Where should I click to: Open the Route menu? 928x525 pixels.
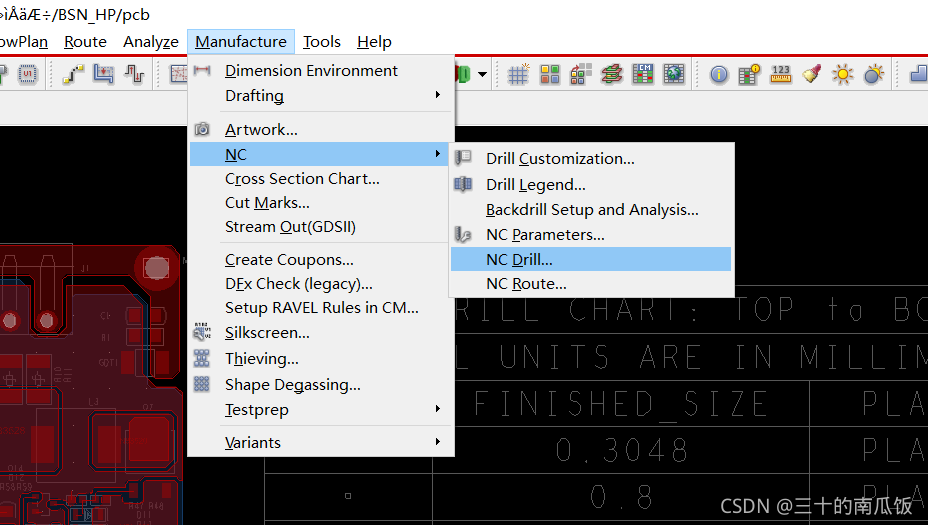click(85, 42)
